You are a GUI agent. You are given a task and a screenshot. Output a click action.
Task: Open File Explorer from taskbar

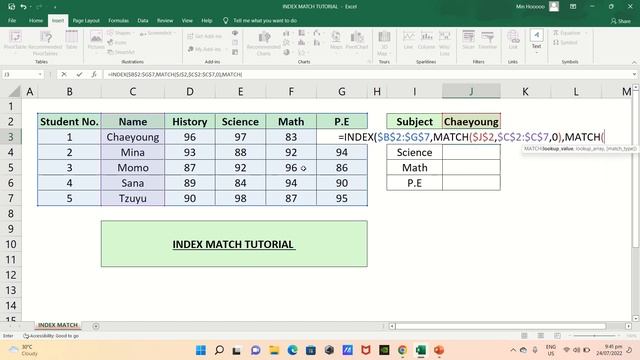pos(274,350)
